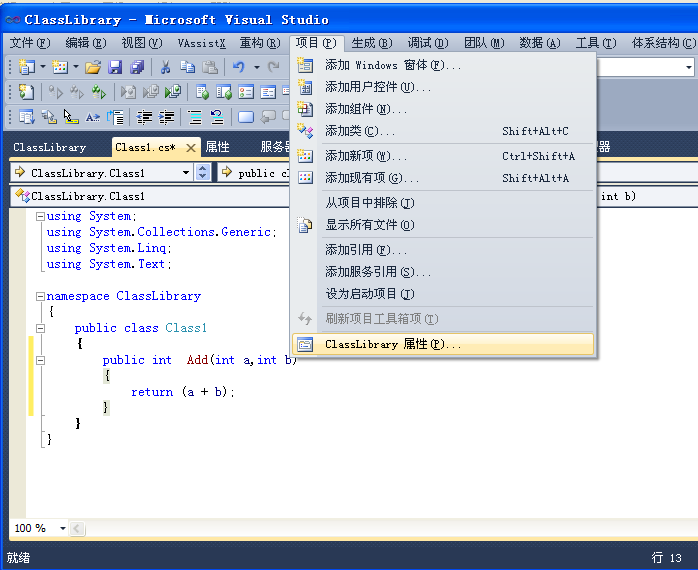Open the Test List Editor icon

(x=224, y=92)
